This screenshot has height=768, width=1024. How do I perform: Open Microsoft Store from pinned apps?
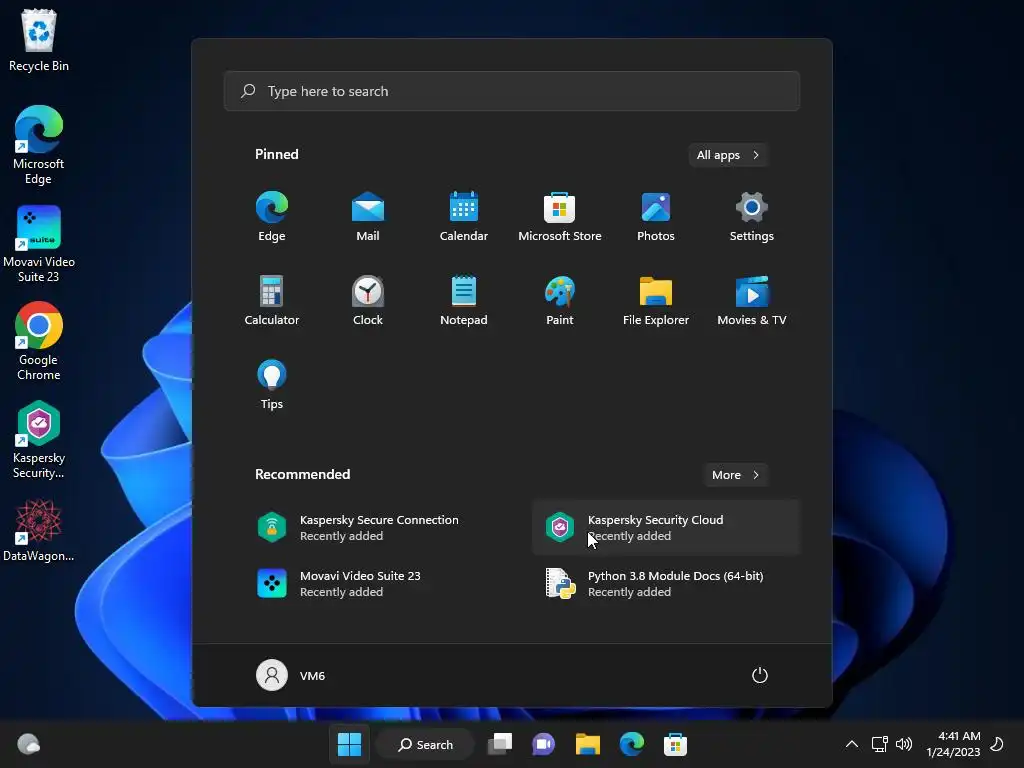pos(560,217)
